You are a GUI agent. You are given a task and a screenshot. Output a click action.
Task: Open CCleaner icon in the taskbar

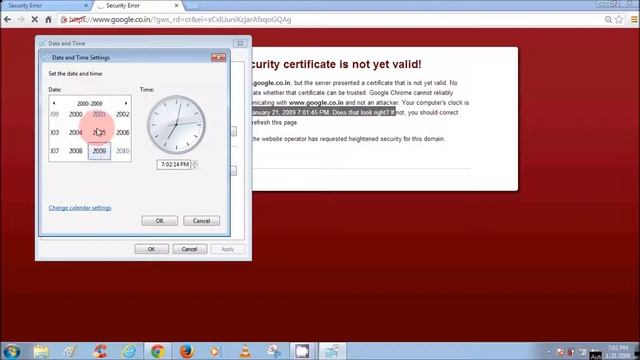(x=100, y=351)
